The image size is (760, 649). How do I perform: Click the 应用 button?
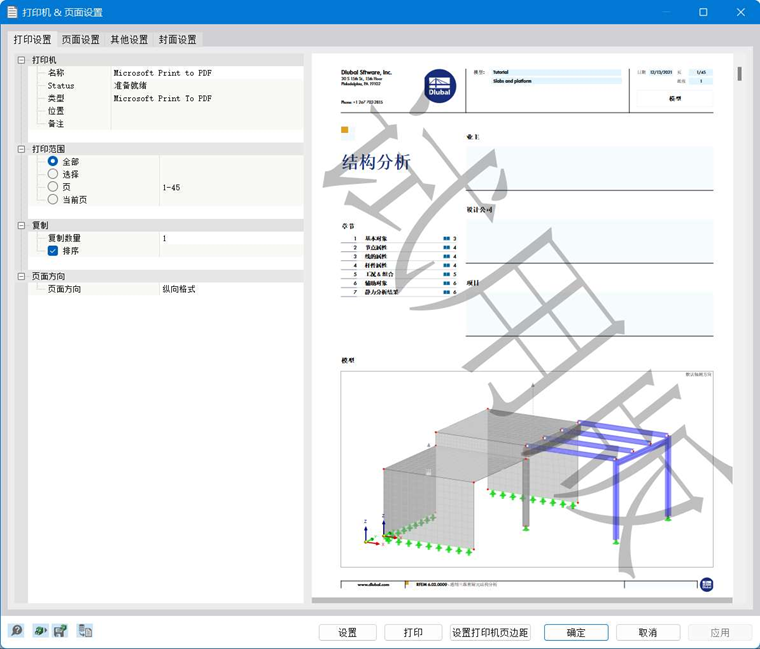click(x=720, y=633)
